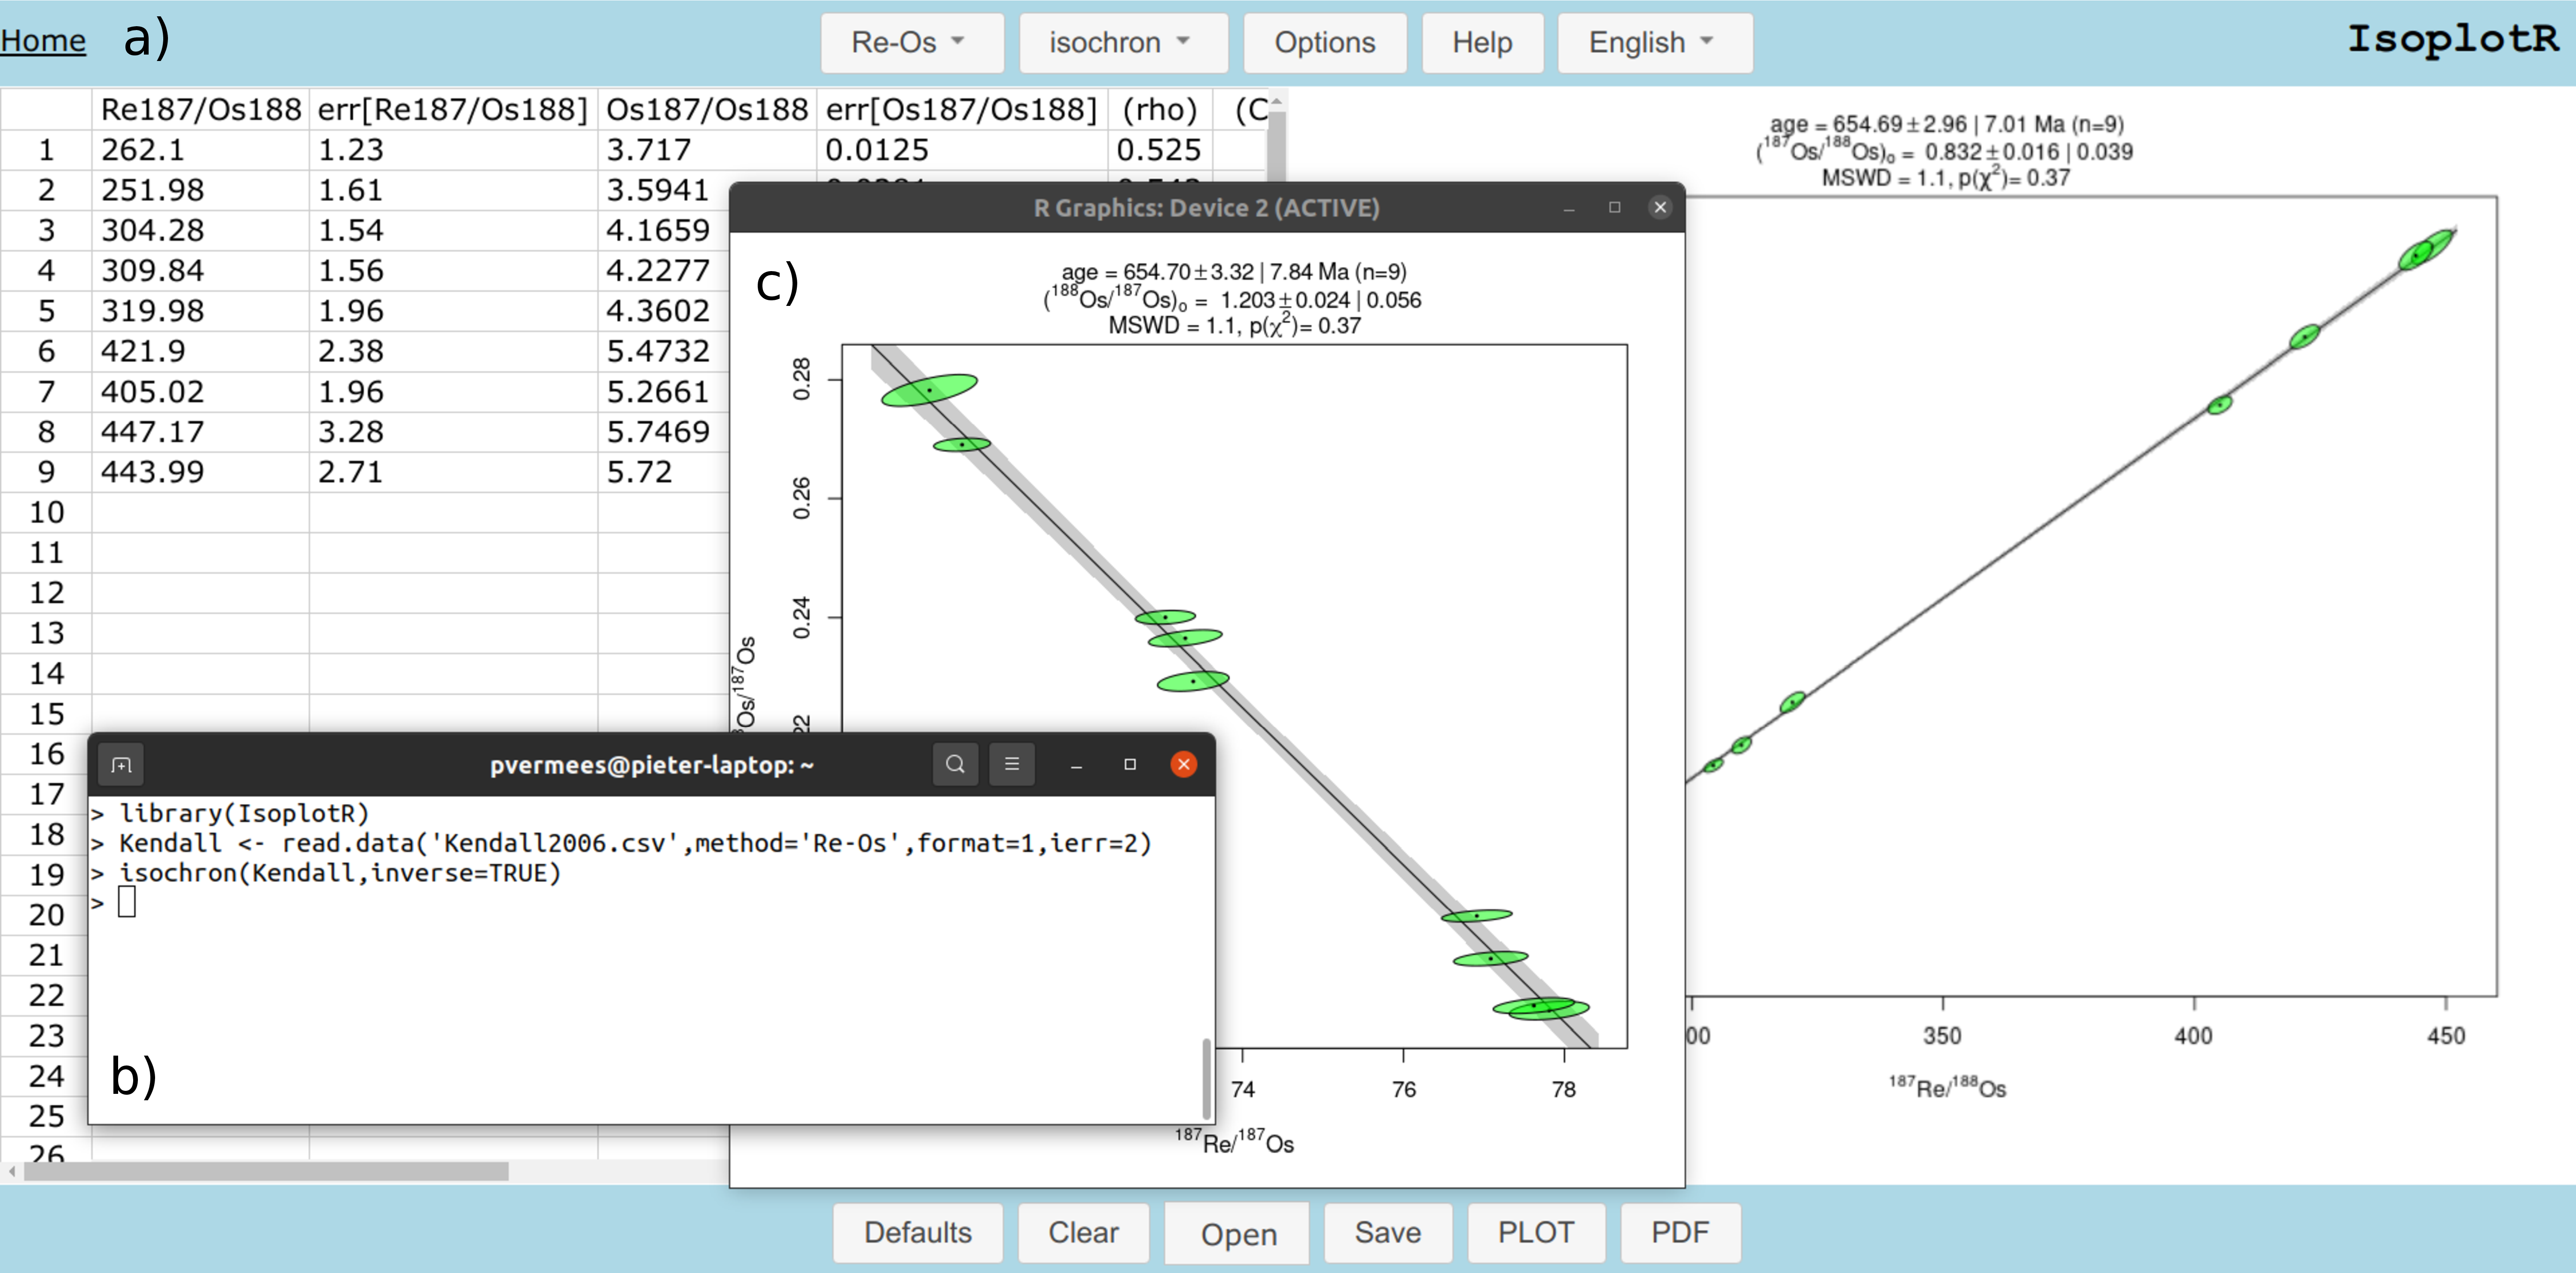Click the terminal search magnifier icon
This screenshot has width=2576, height=1273.
[x=955, y=765]
